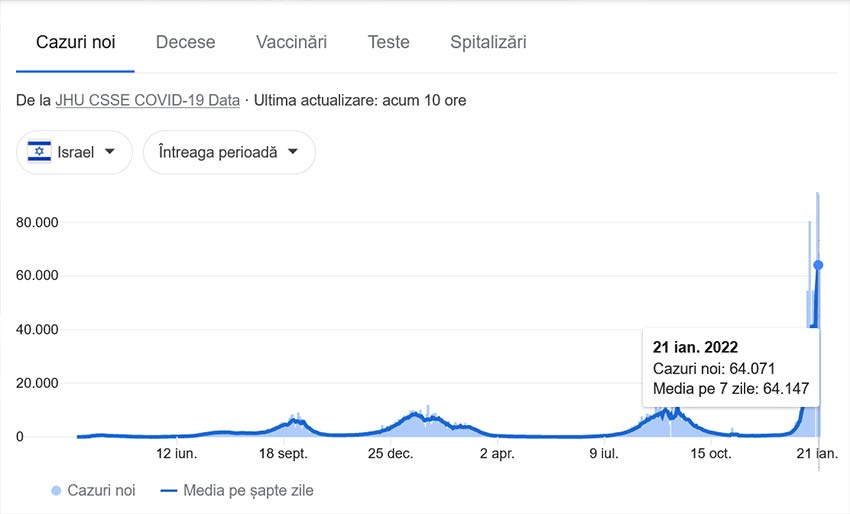850x514 pixels.
Task: Open the Israel country dropdown
Action: tap(74, 152)
